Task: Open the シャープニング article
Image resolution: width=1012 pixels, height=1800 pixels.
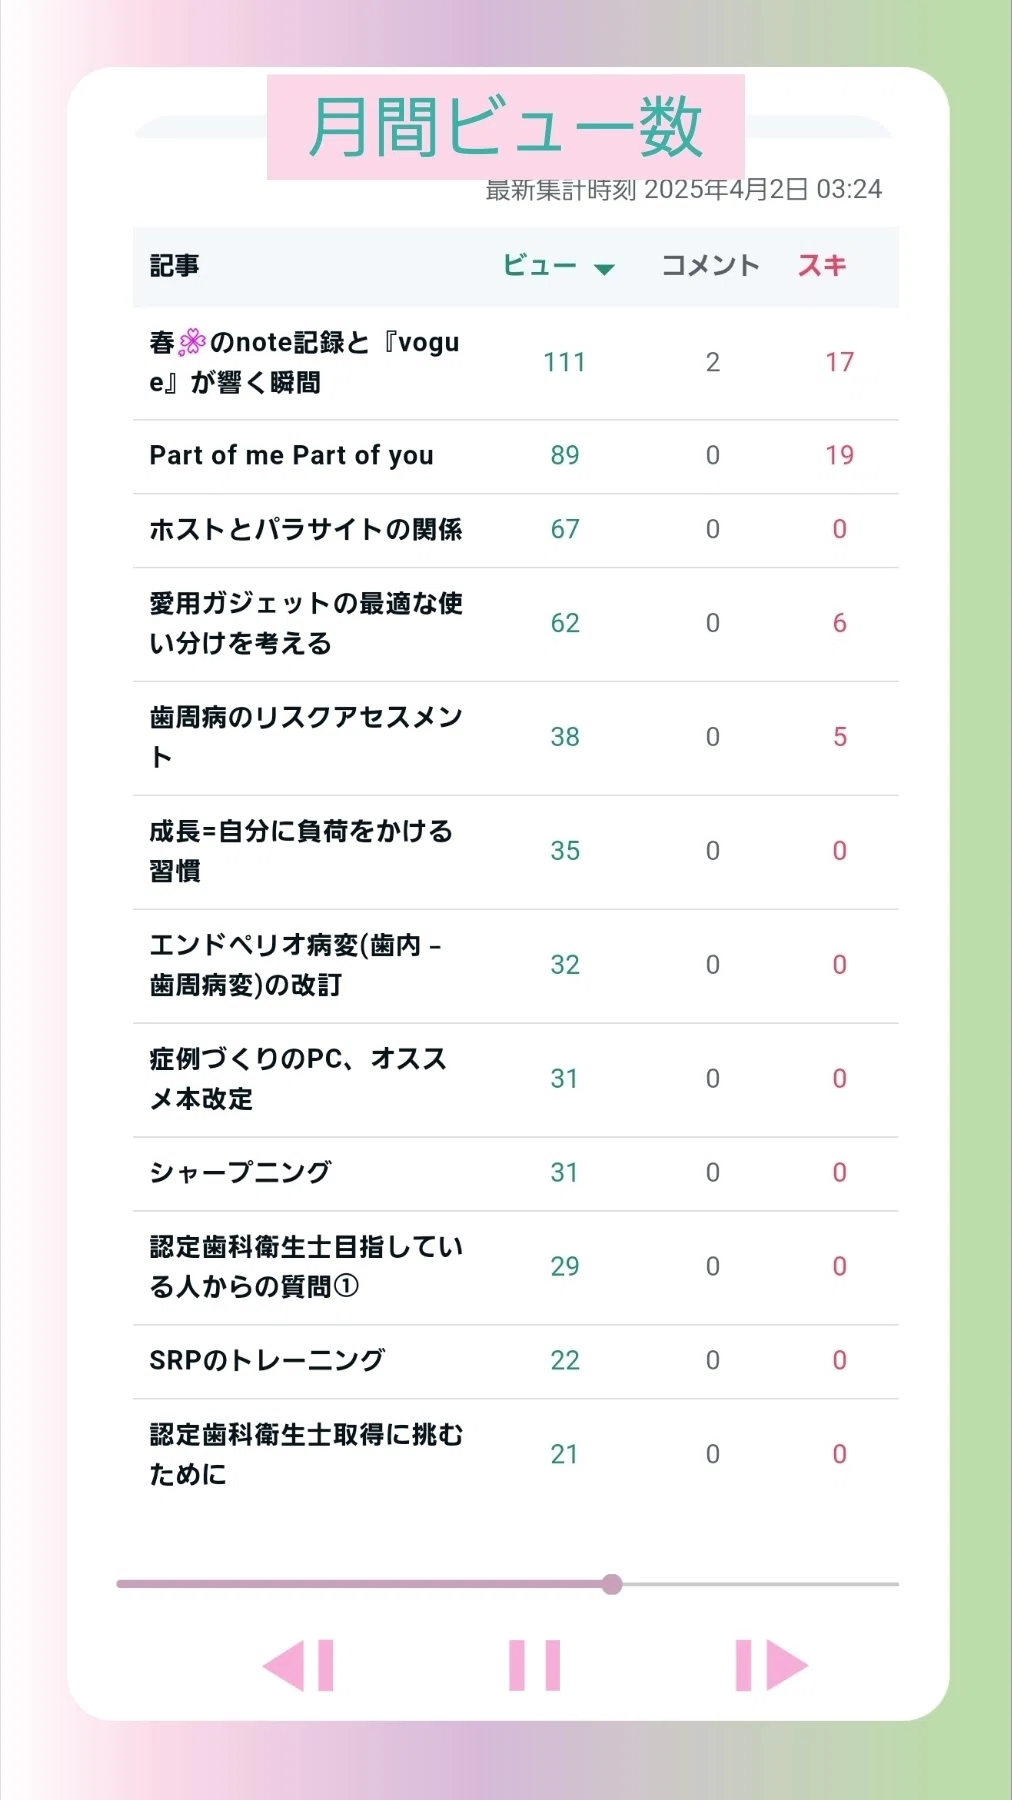Action: (x=240, y=1173)
